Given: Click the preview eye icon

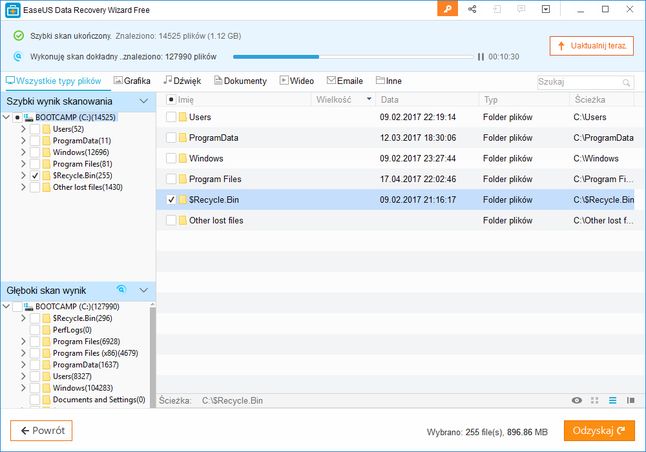Looking at the screenshot, I should pos(577,400).
